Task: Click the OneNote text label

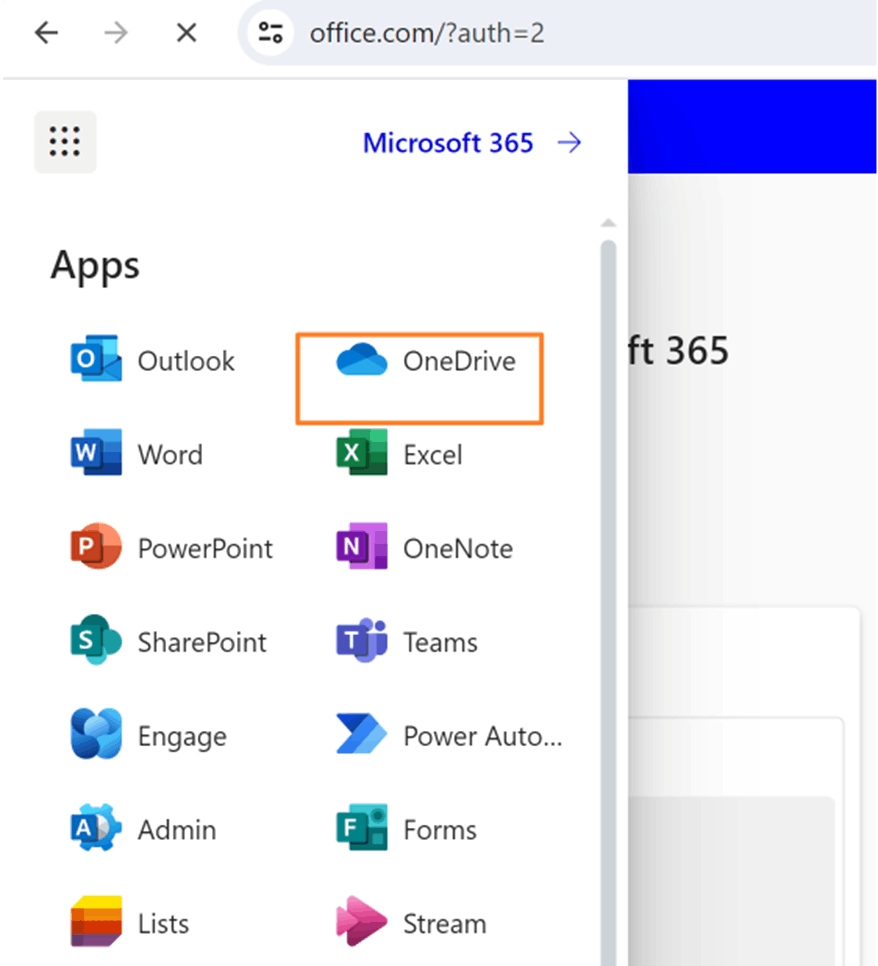Action: point(458,548)
